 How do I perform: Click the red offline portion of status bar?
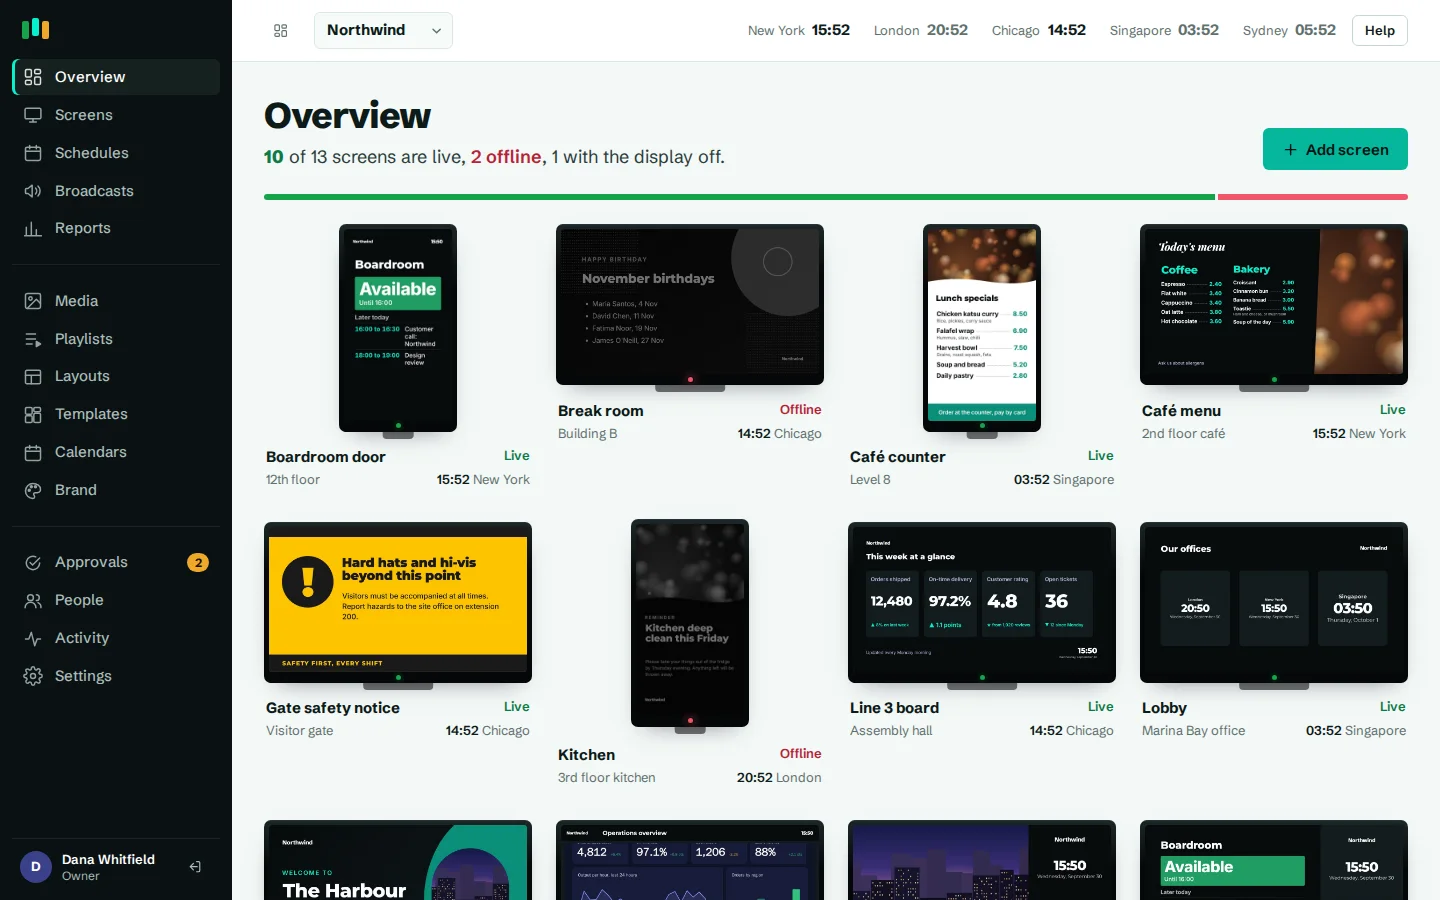(x=1313, y=197)
